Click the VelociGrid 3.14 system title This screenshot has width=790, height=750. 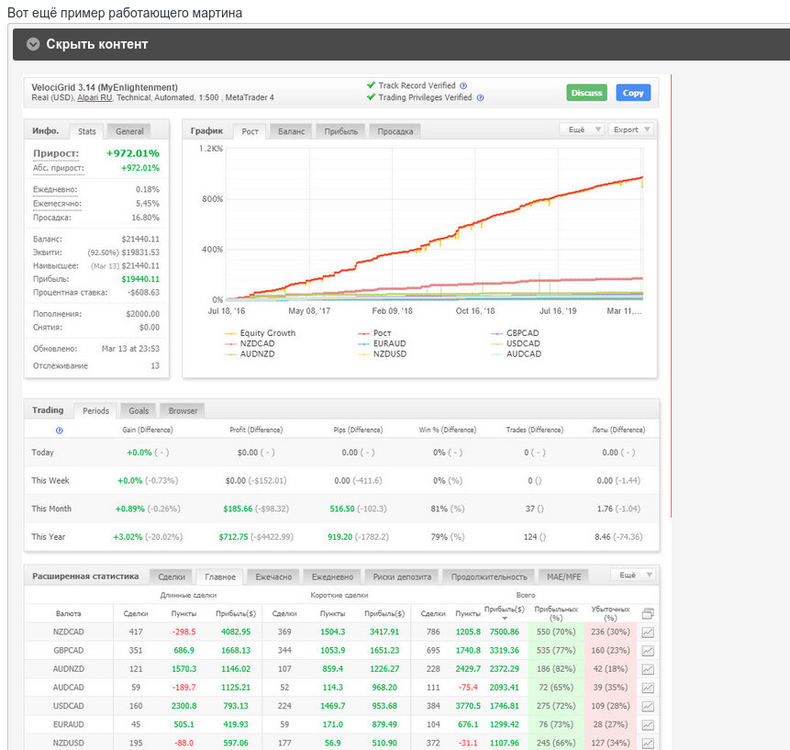104,88
